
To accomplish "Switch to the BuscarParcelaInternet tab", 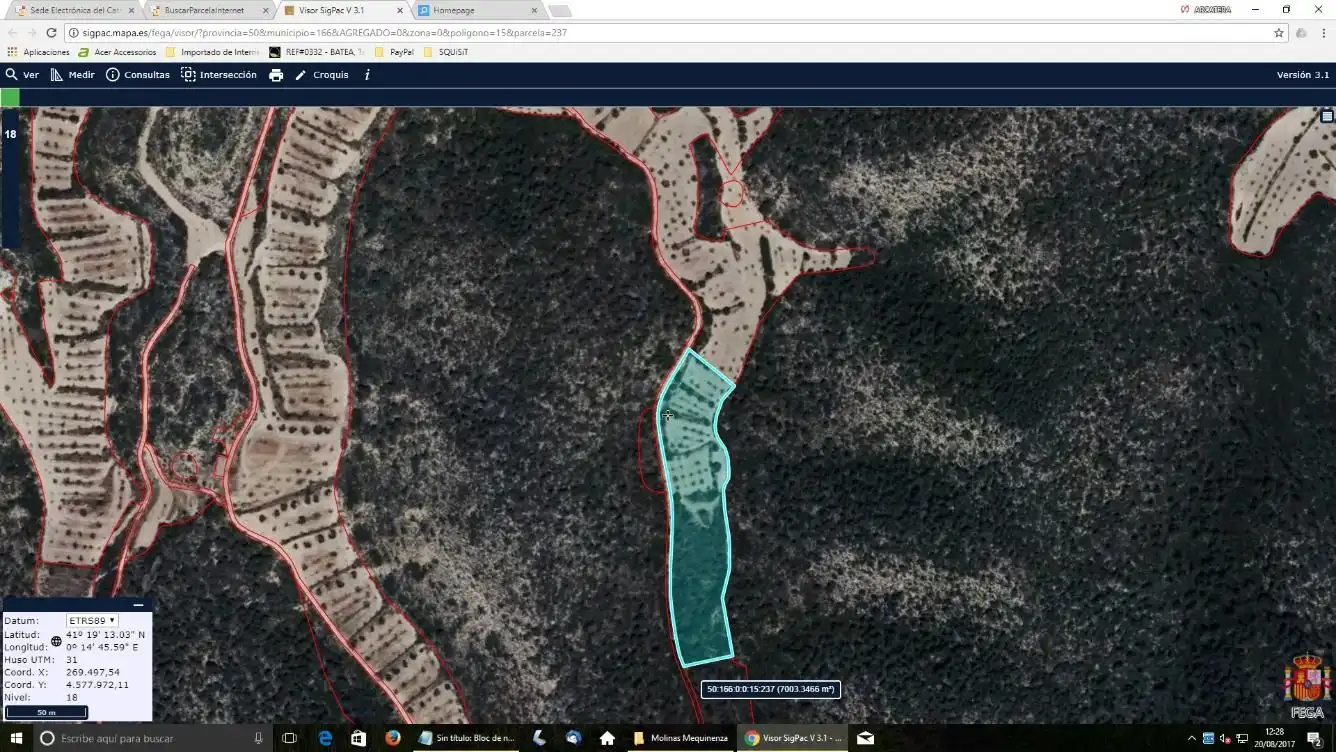I will click(x=208, y=10).
